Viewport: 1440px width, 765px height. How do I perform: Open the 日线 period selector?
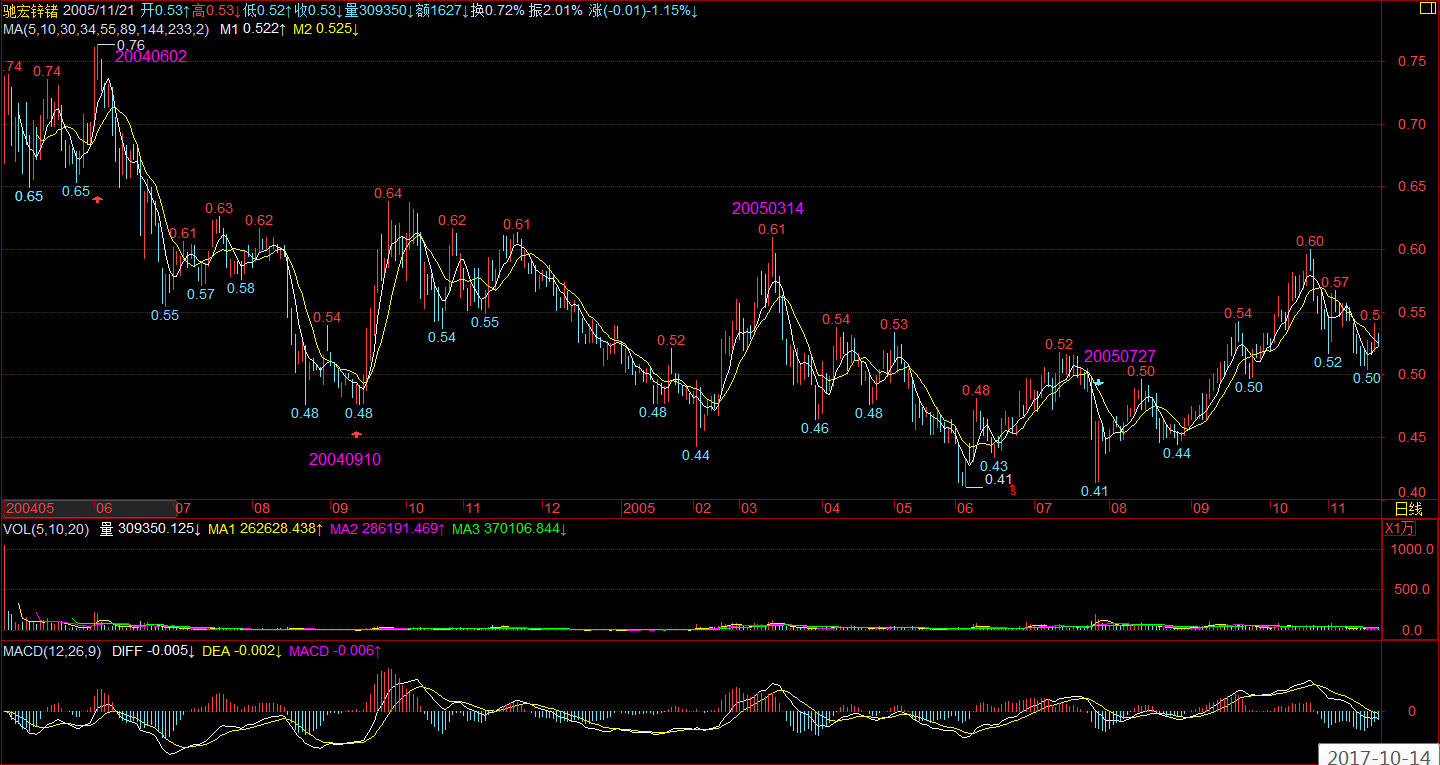(1409, 508)
